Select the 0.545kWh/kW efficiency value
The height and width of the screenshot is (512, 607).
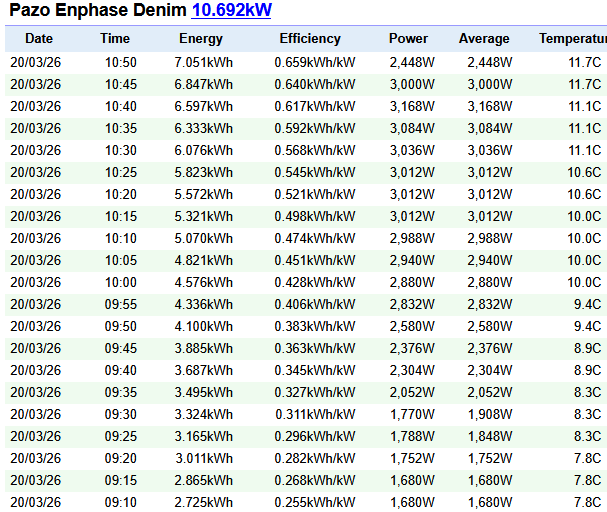315,172
